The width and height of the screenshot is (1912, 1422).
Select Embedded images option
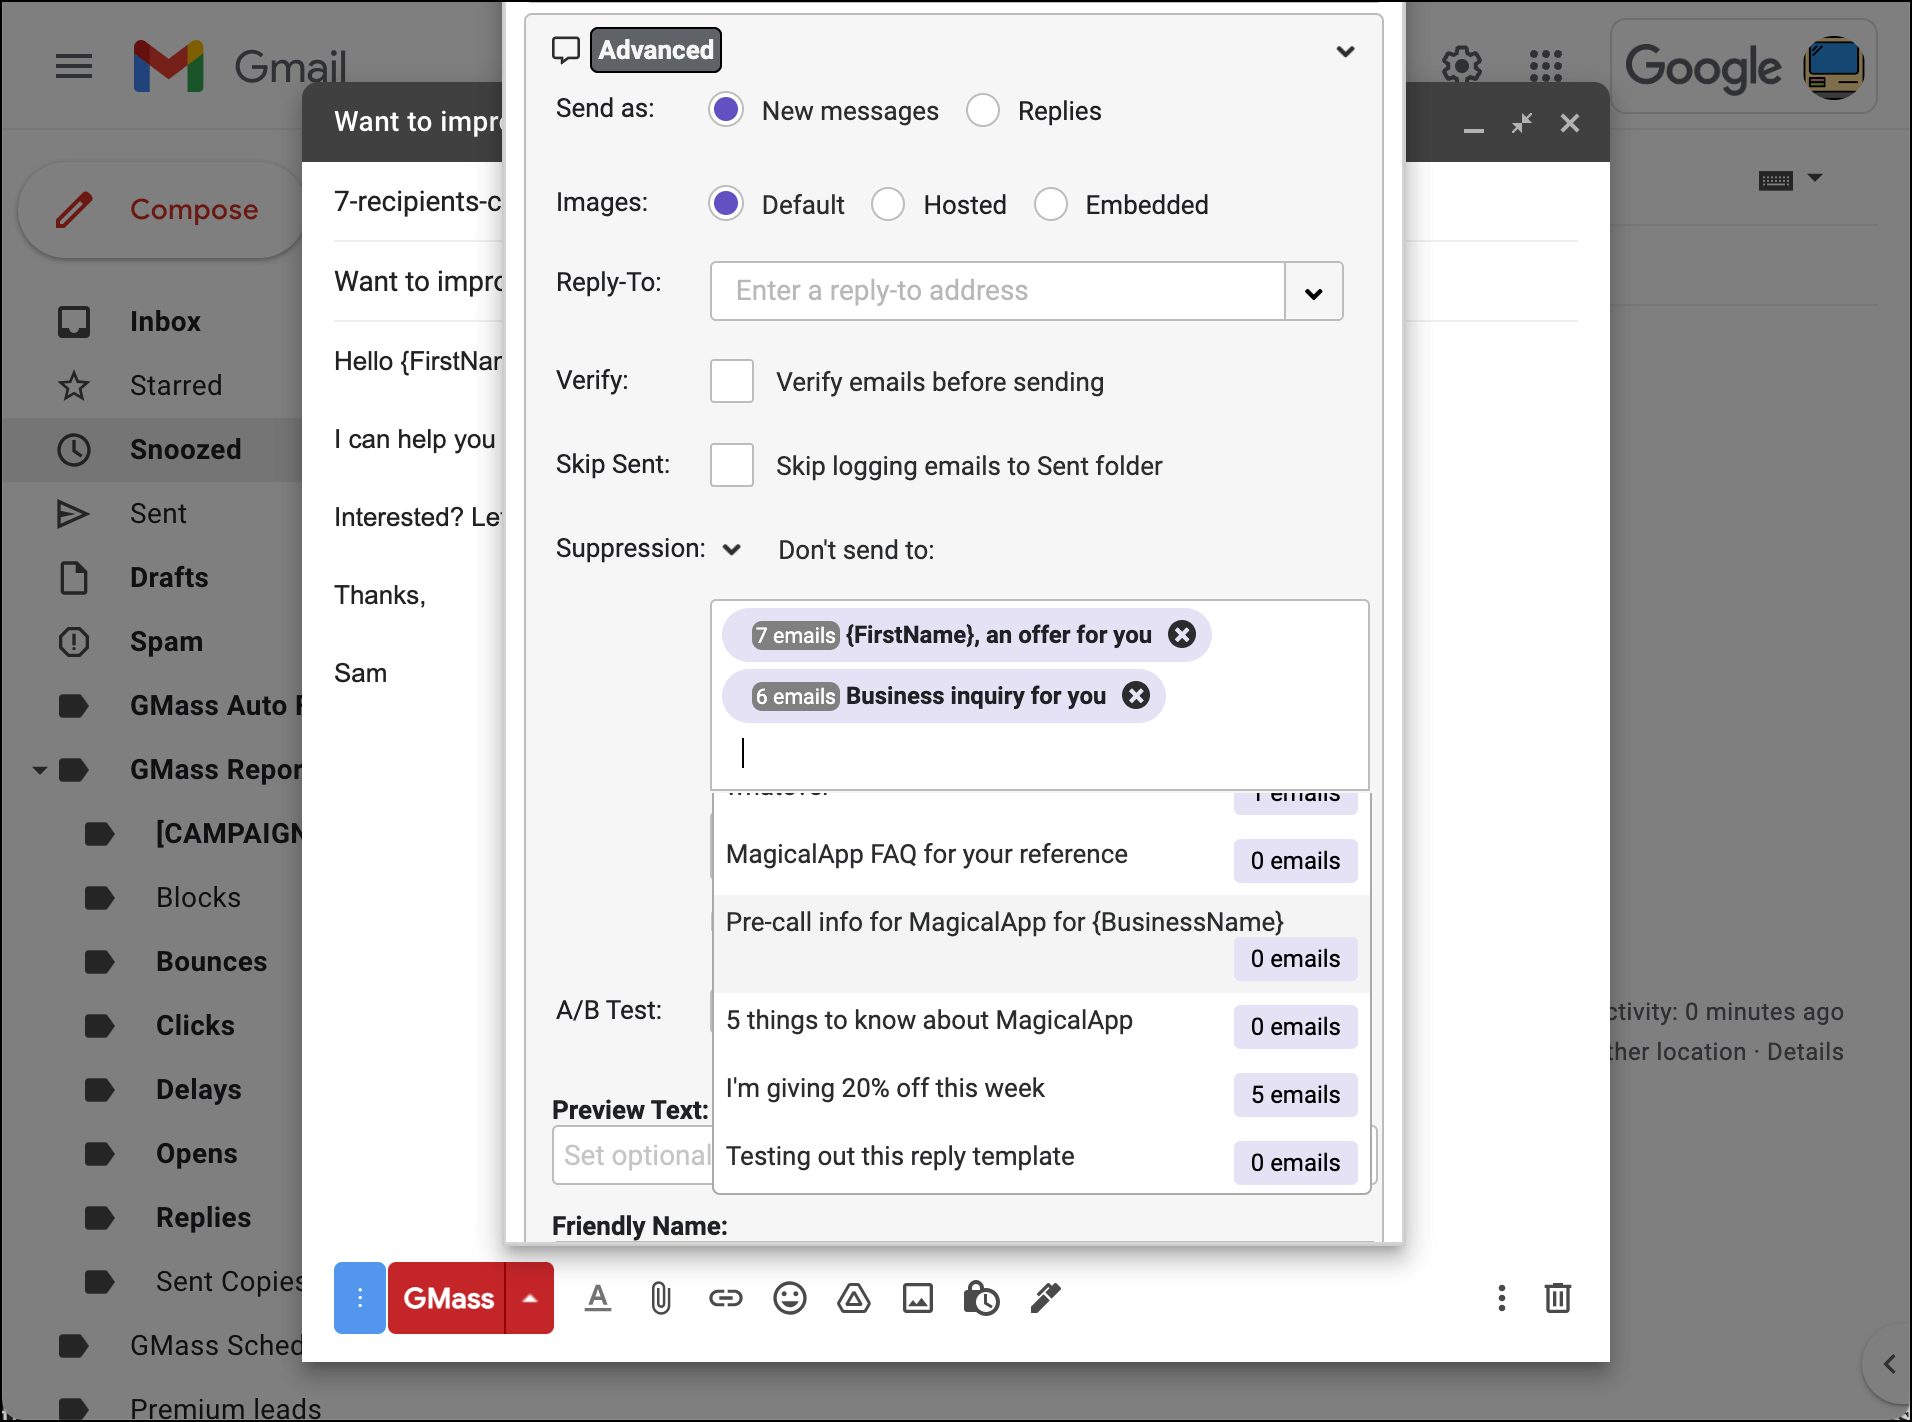coord(1051,204)
